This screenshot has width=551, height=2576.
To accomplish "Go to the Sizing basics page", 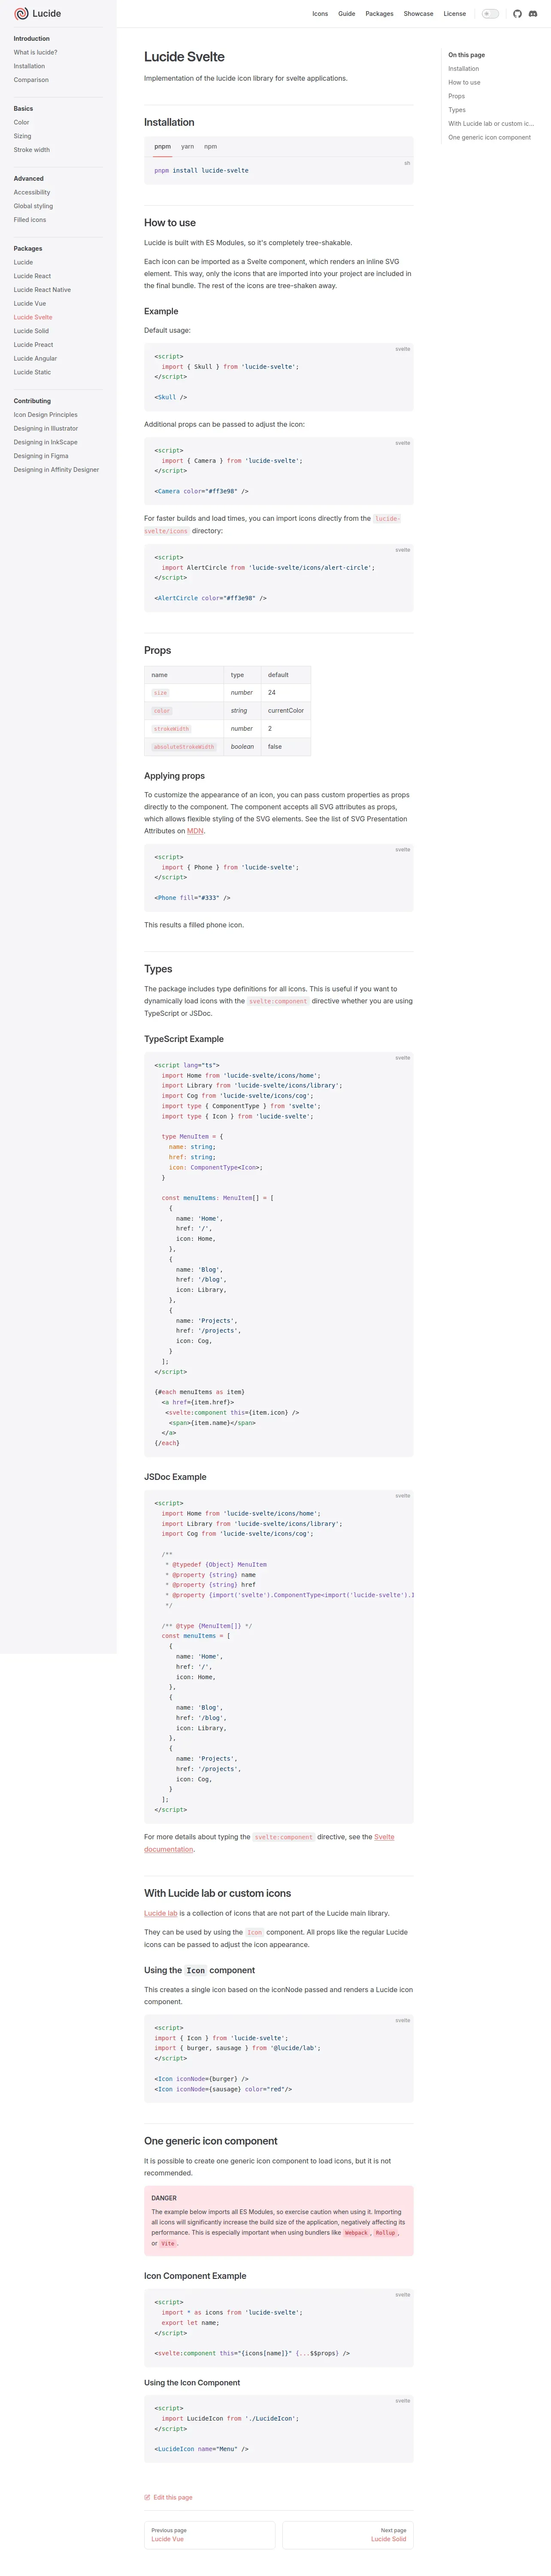I will pyautogui.click(x=22, y=136).
